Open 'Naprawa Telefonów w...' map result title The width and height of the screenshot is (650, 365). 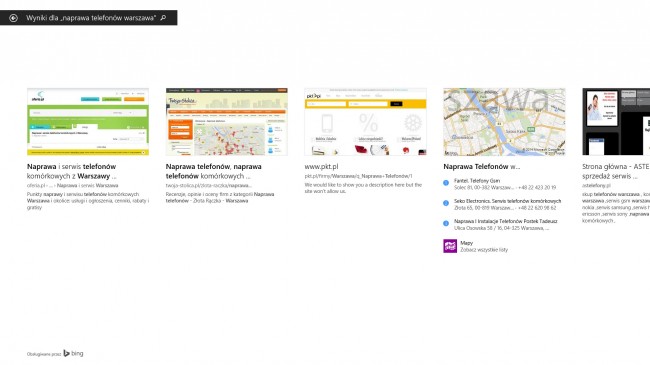click(x=482, y=167)
